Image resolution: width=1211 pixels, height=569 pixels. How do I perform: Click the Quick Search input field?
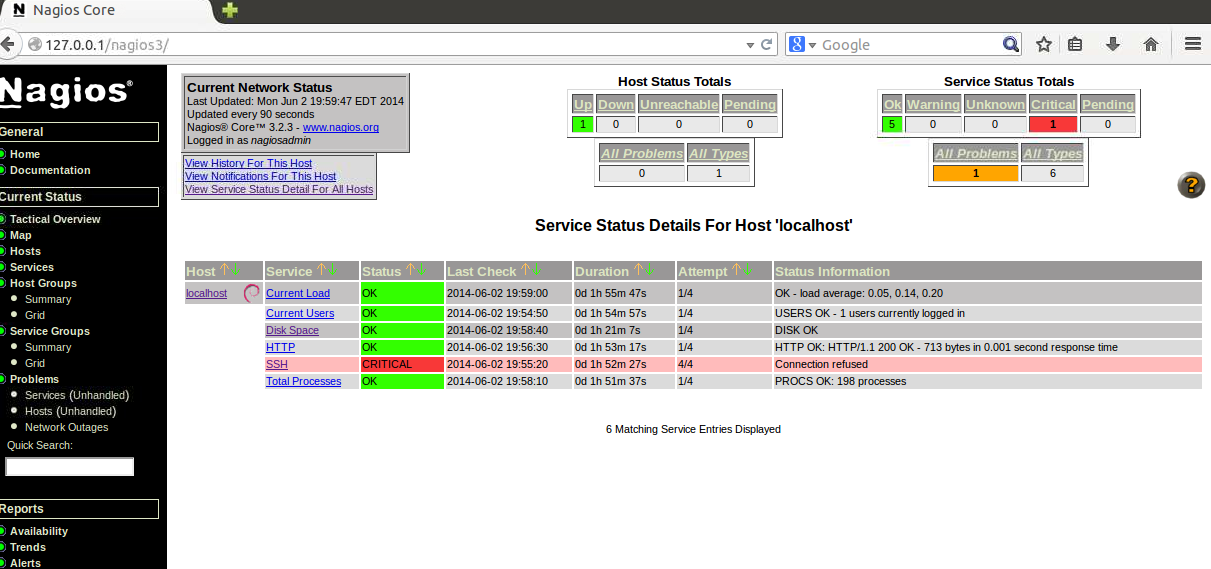point(70,467)
